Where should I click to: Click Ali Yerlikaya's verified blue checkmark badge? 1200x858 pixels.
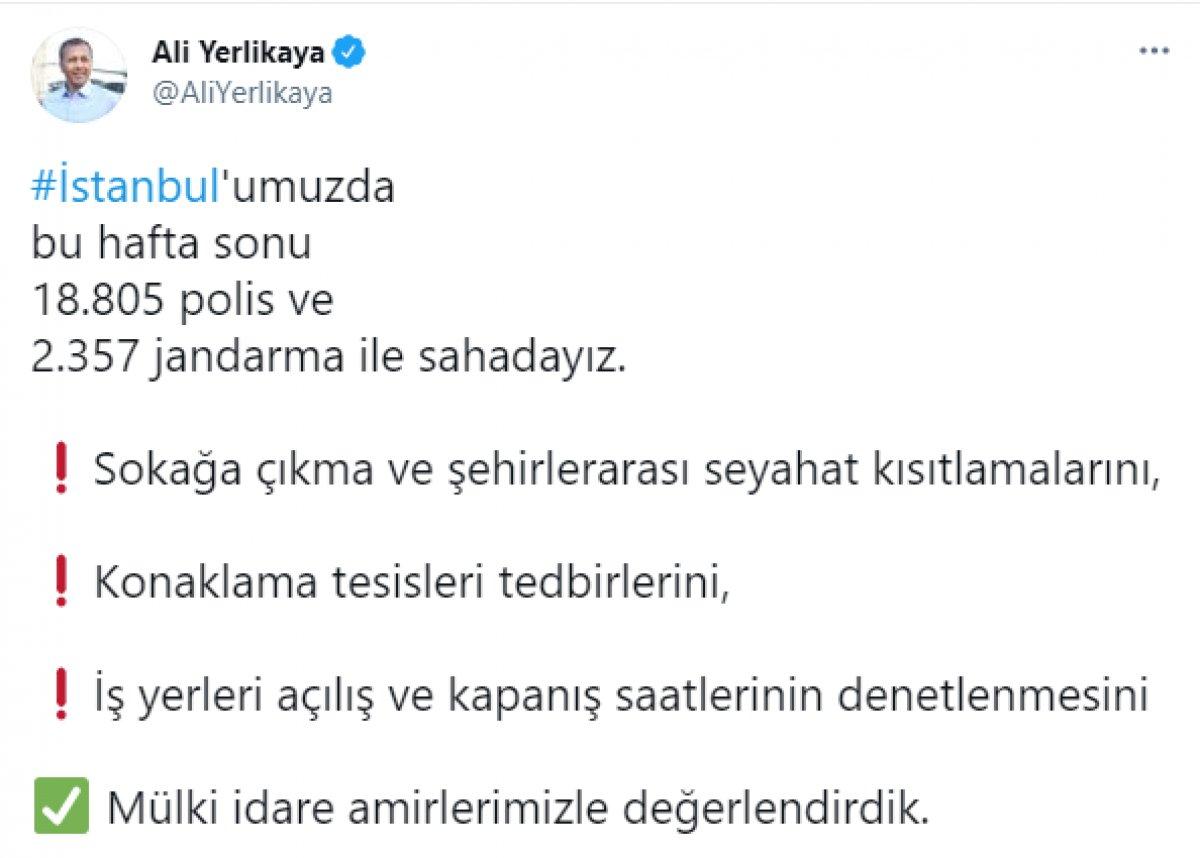point(349,48)
